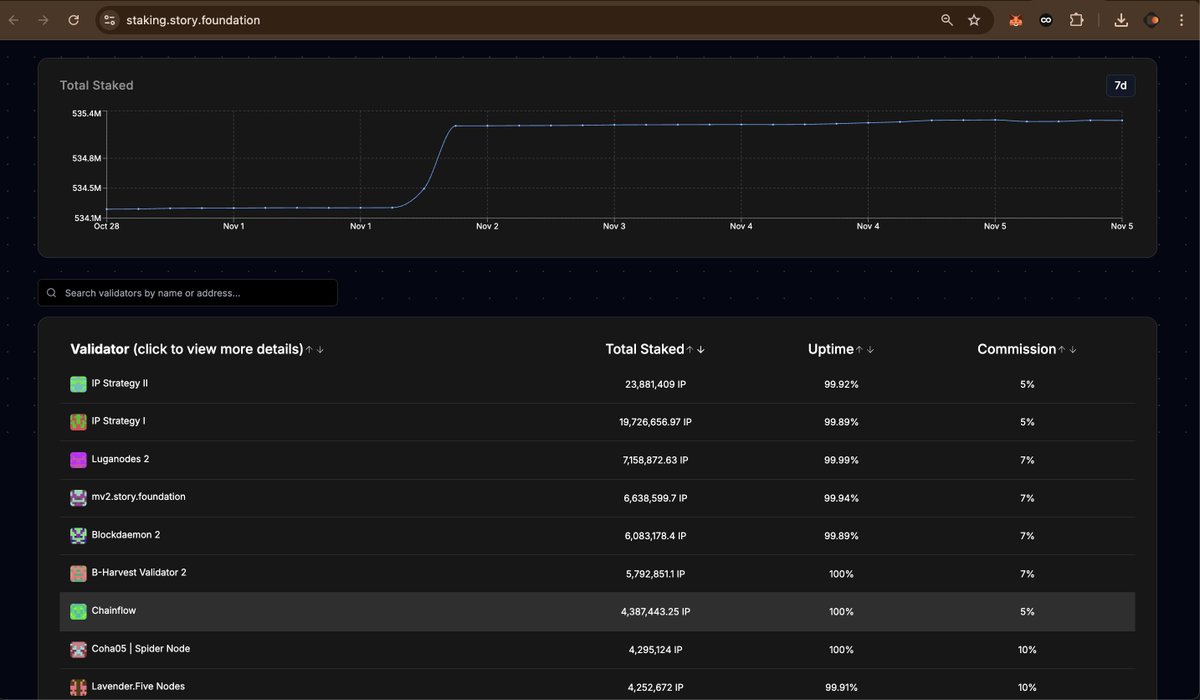Screen dimensions: 1200x700
Task: Open the Coha05 | Spider Node validator
Action: pyautogui.click(x=140, y=648)
